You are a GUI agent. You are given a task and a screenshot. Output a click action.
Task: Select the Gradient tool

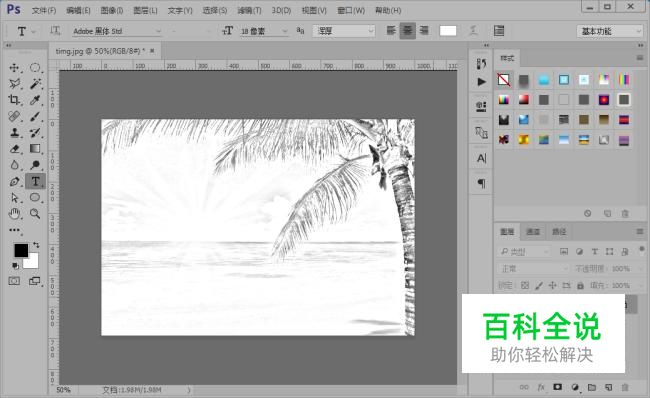coord(35,149)
